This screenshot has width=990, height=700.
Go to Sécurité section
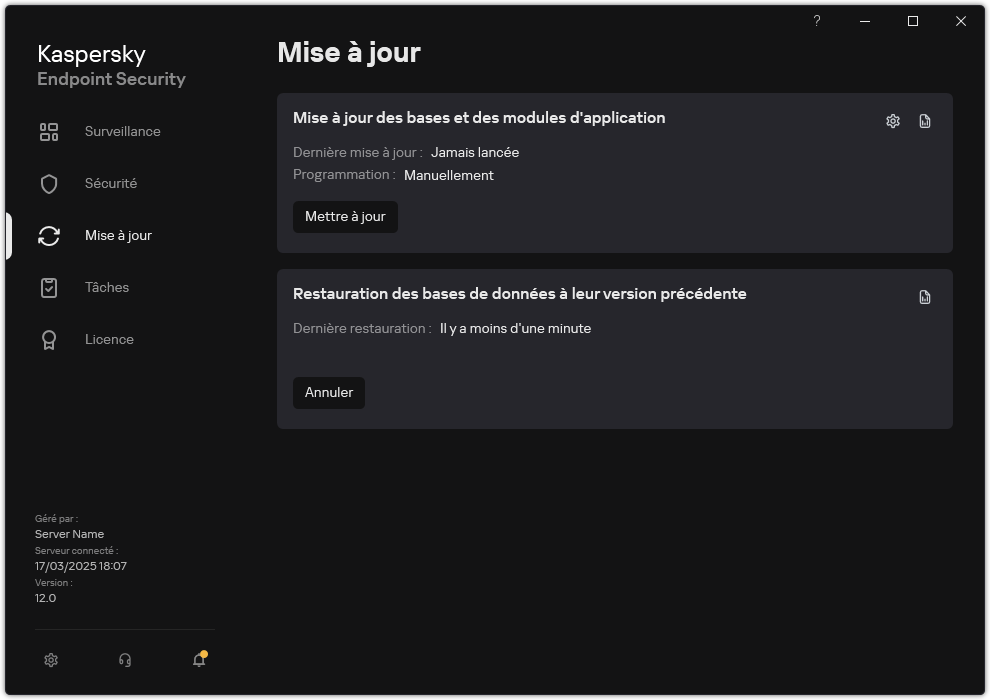click(110, 183)
